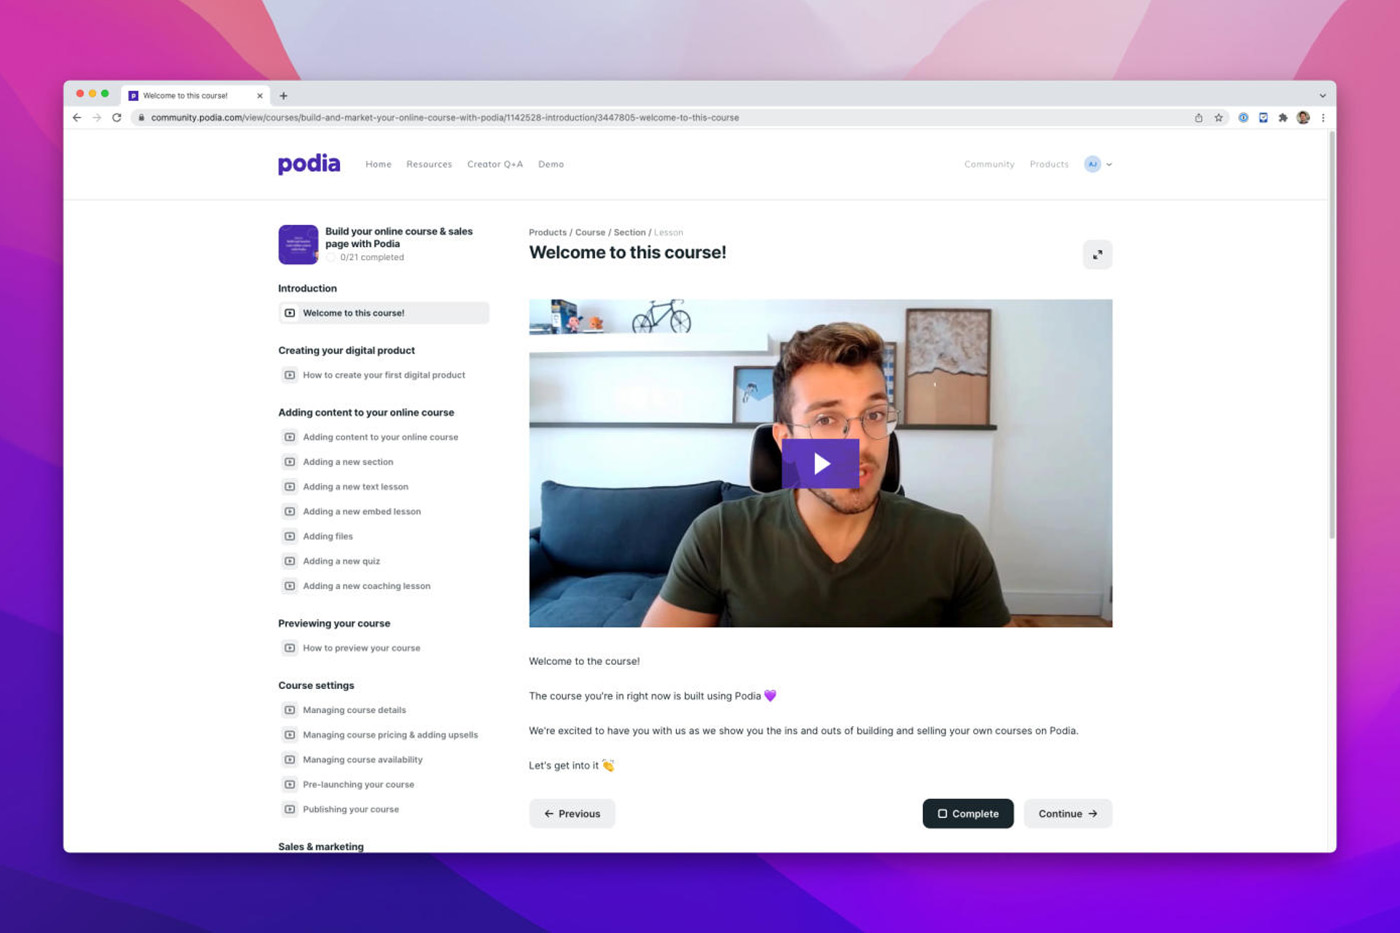This screenshot has height=933, width=1400.
Task: Click video icon beside Publishing your course
Action: click(x=290, y=809)
